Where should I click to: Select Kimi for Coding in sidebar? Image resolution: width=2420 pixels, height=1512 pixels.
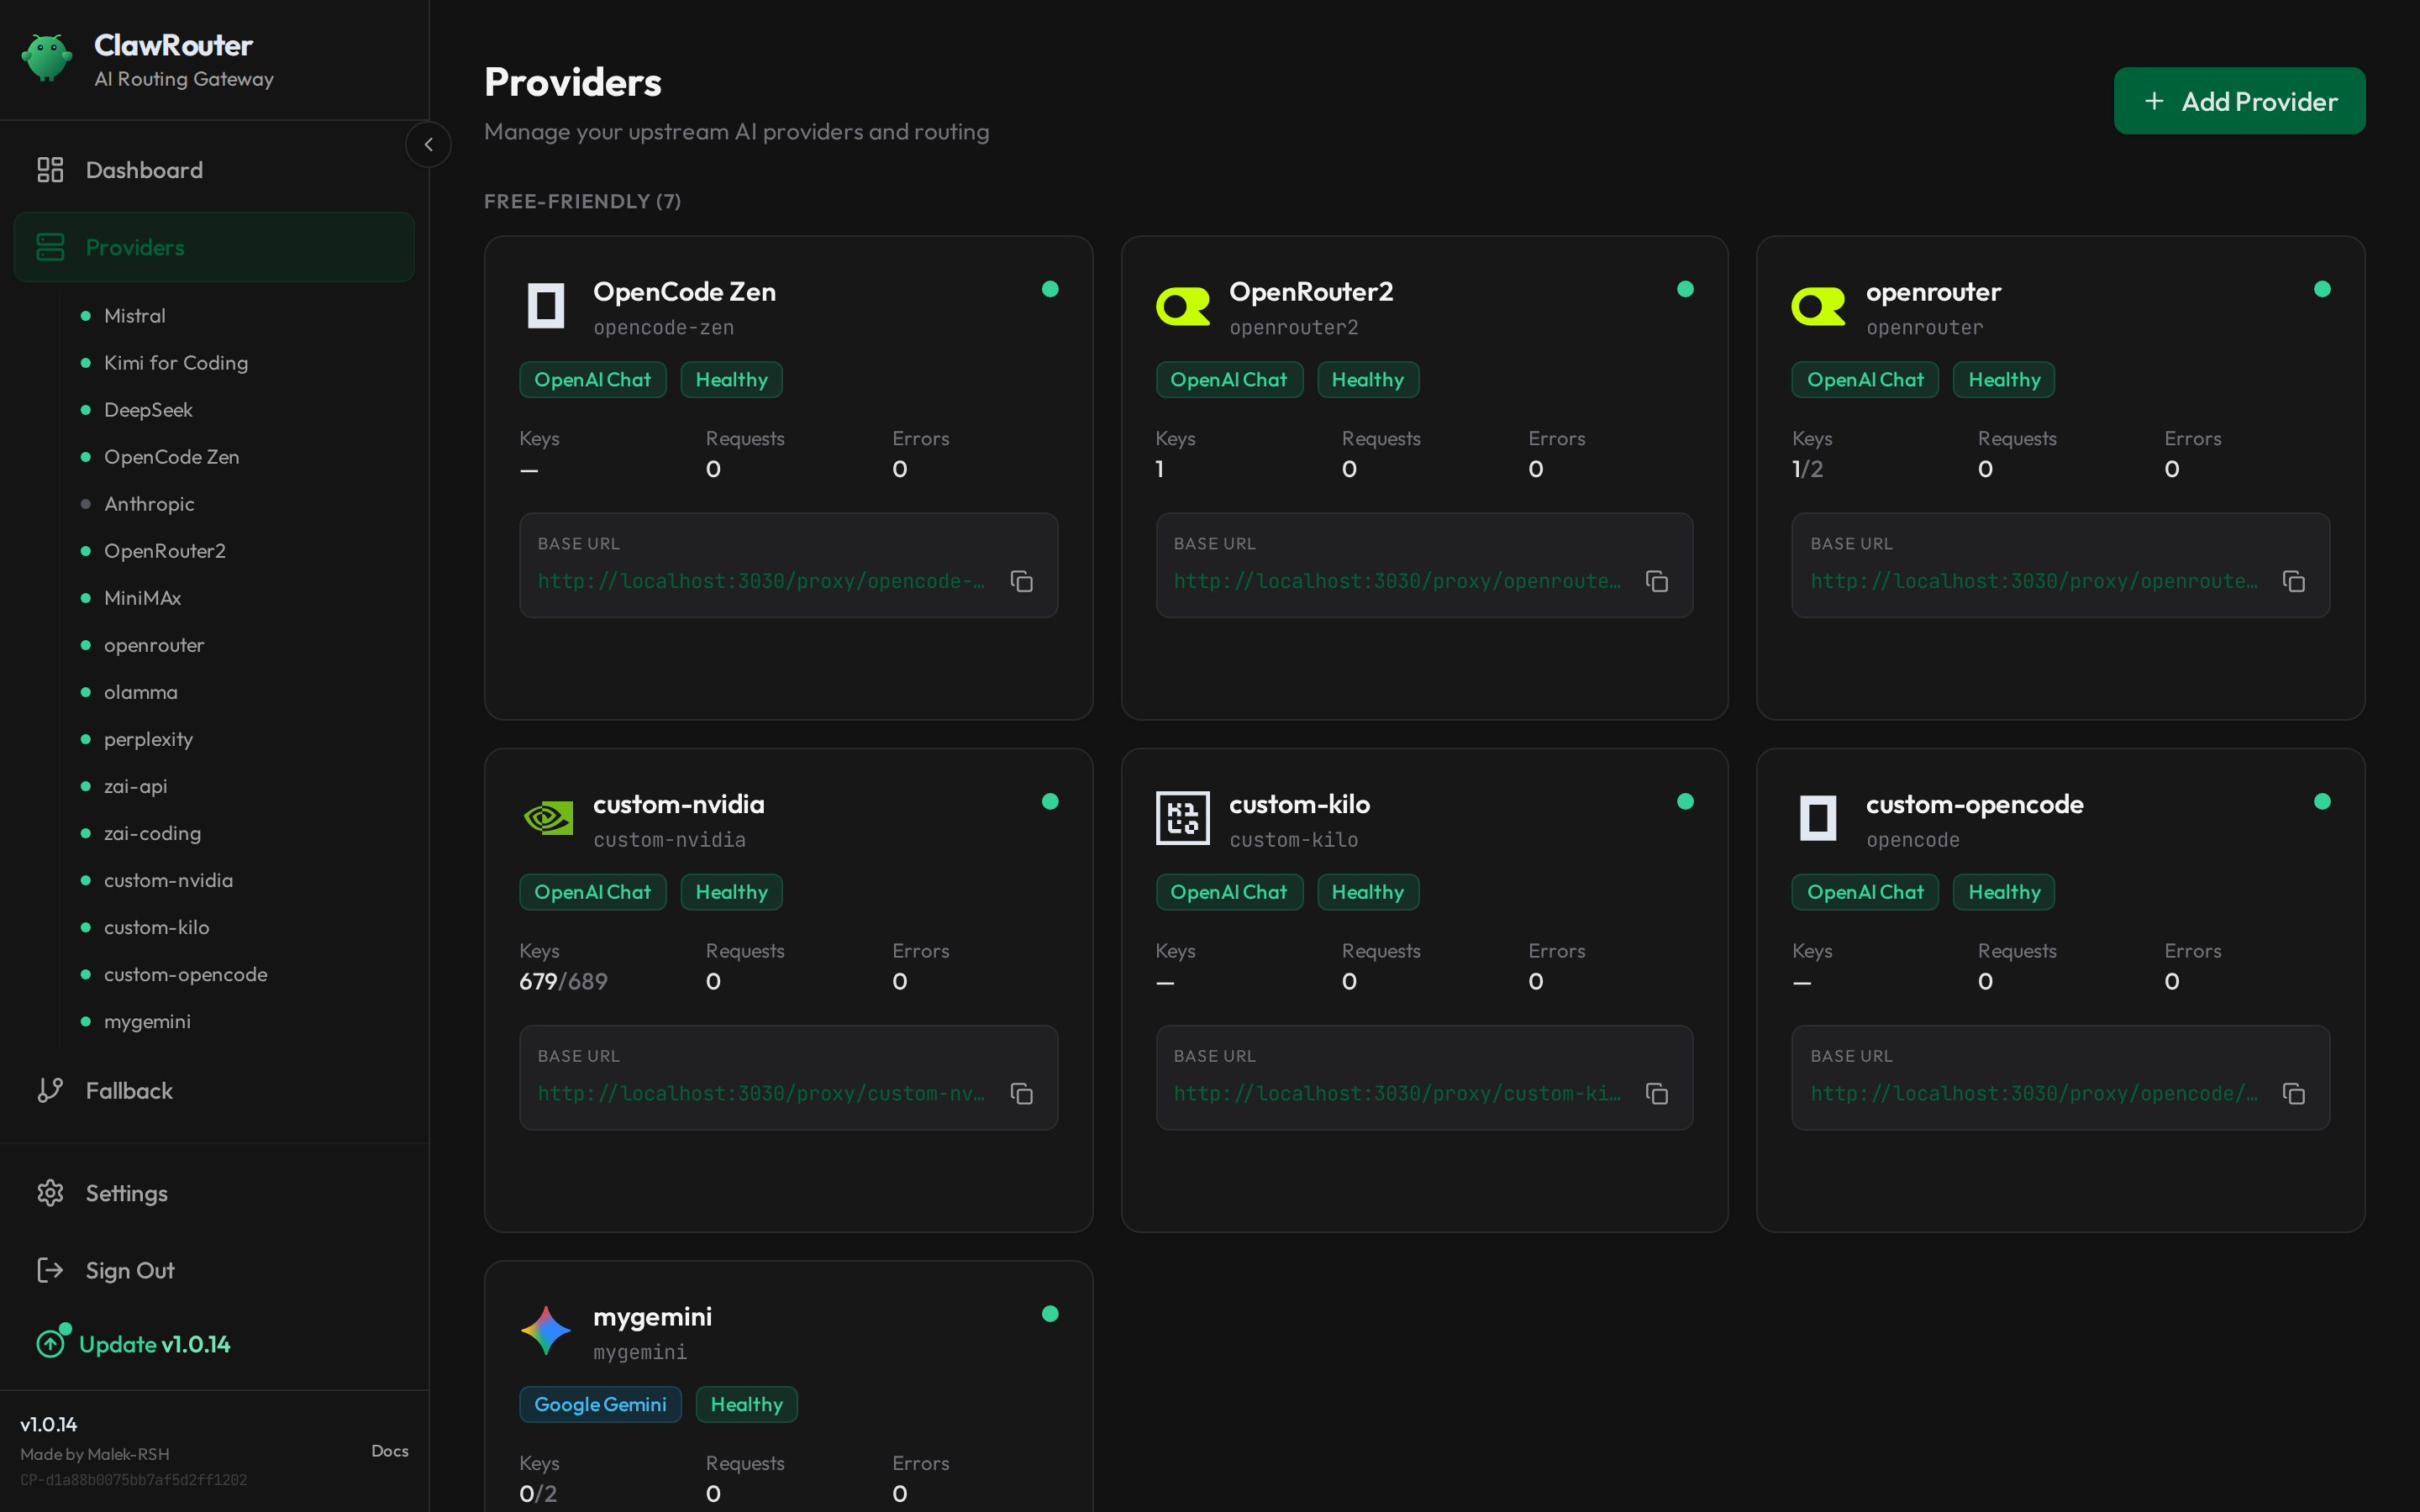(x=176, y=363)
